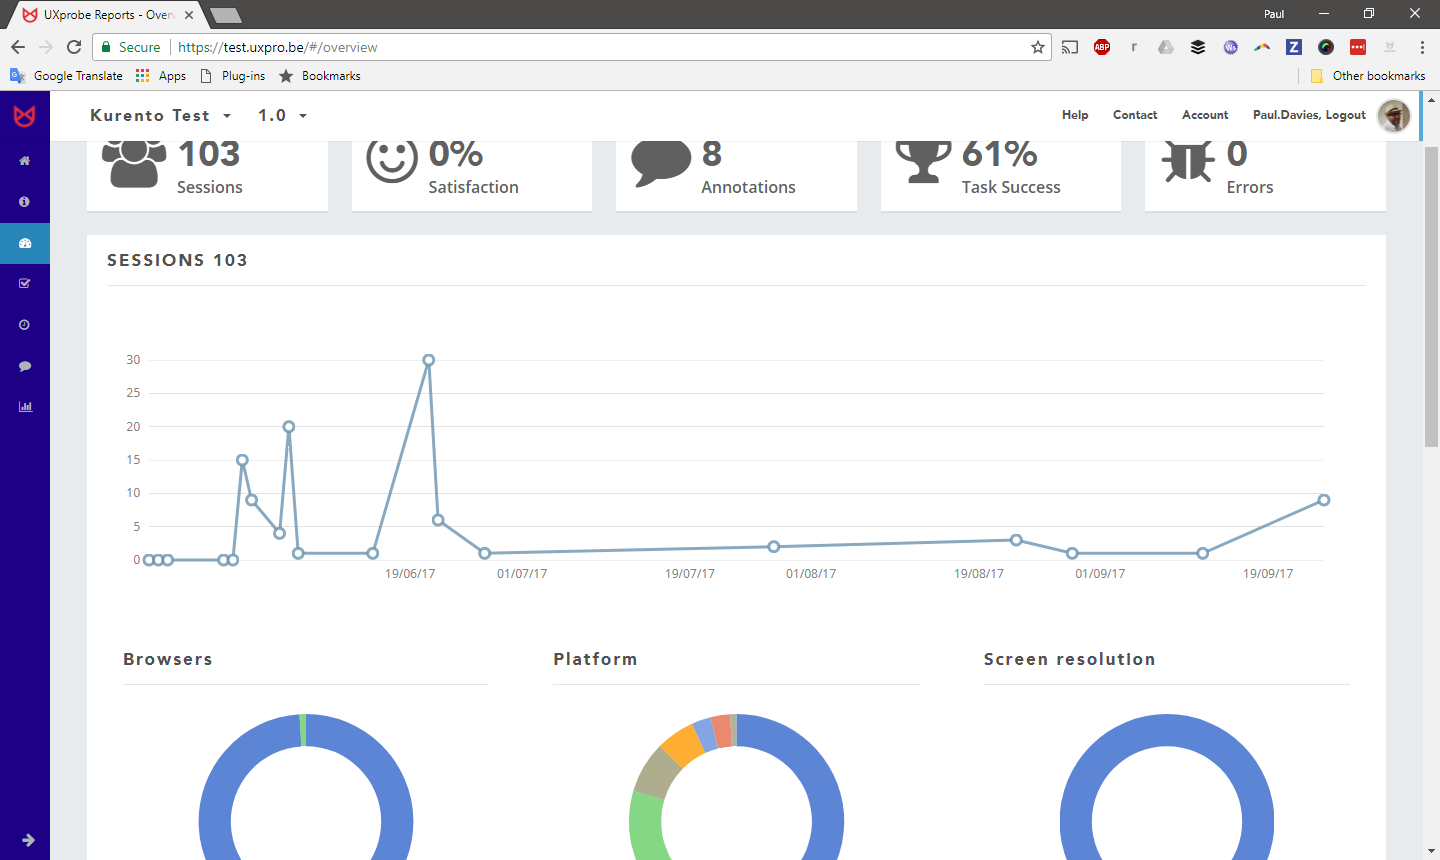Click the last chart data point at 9
Viewport: 1440px width, 860px height.
pos(1324,500)
